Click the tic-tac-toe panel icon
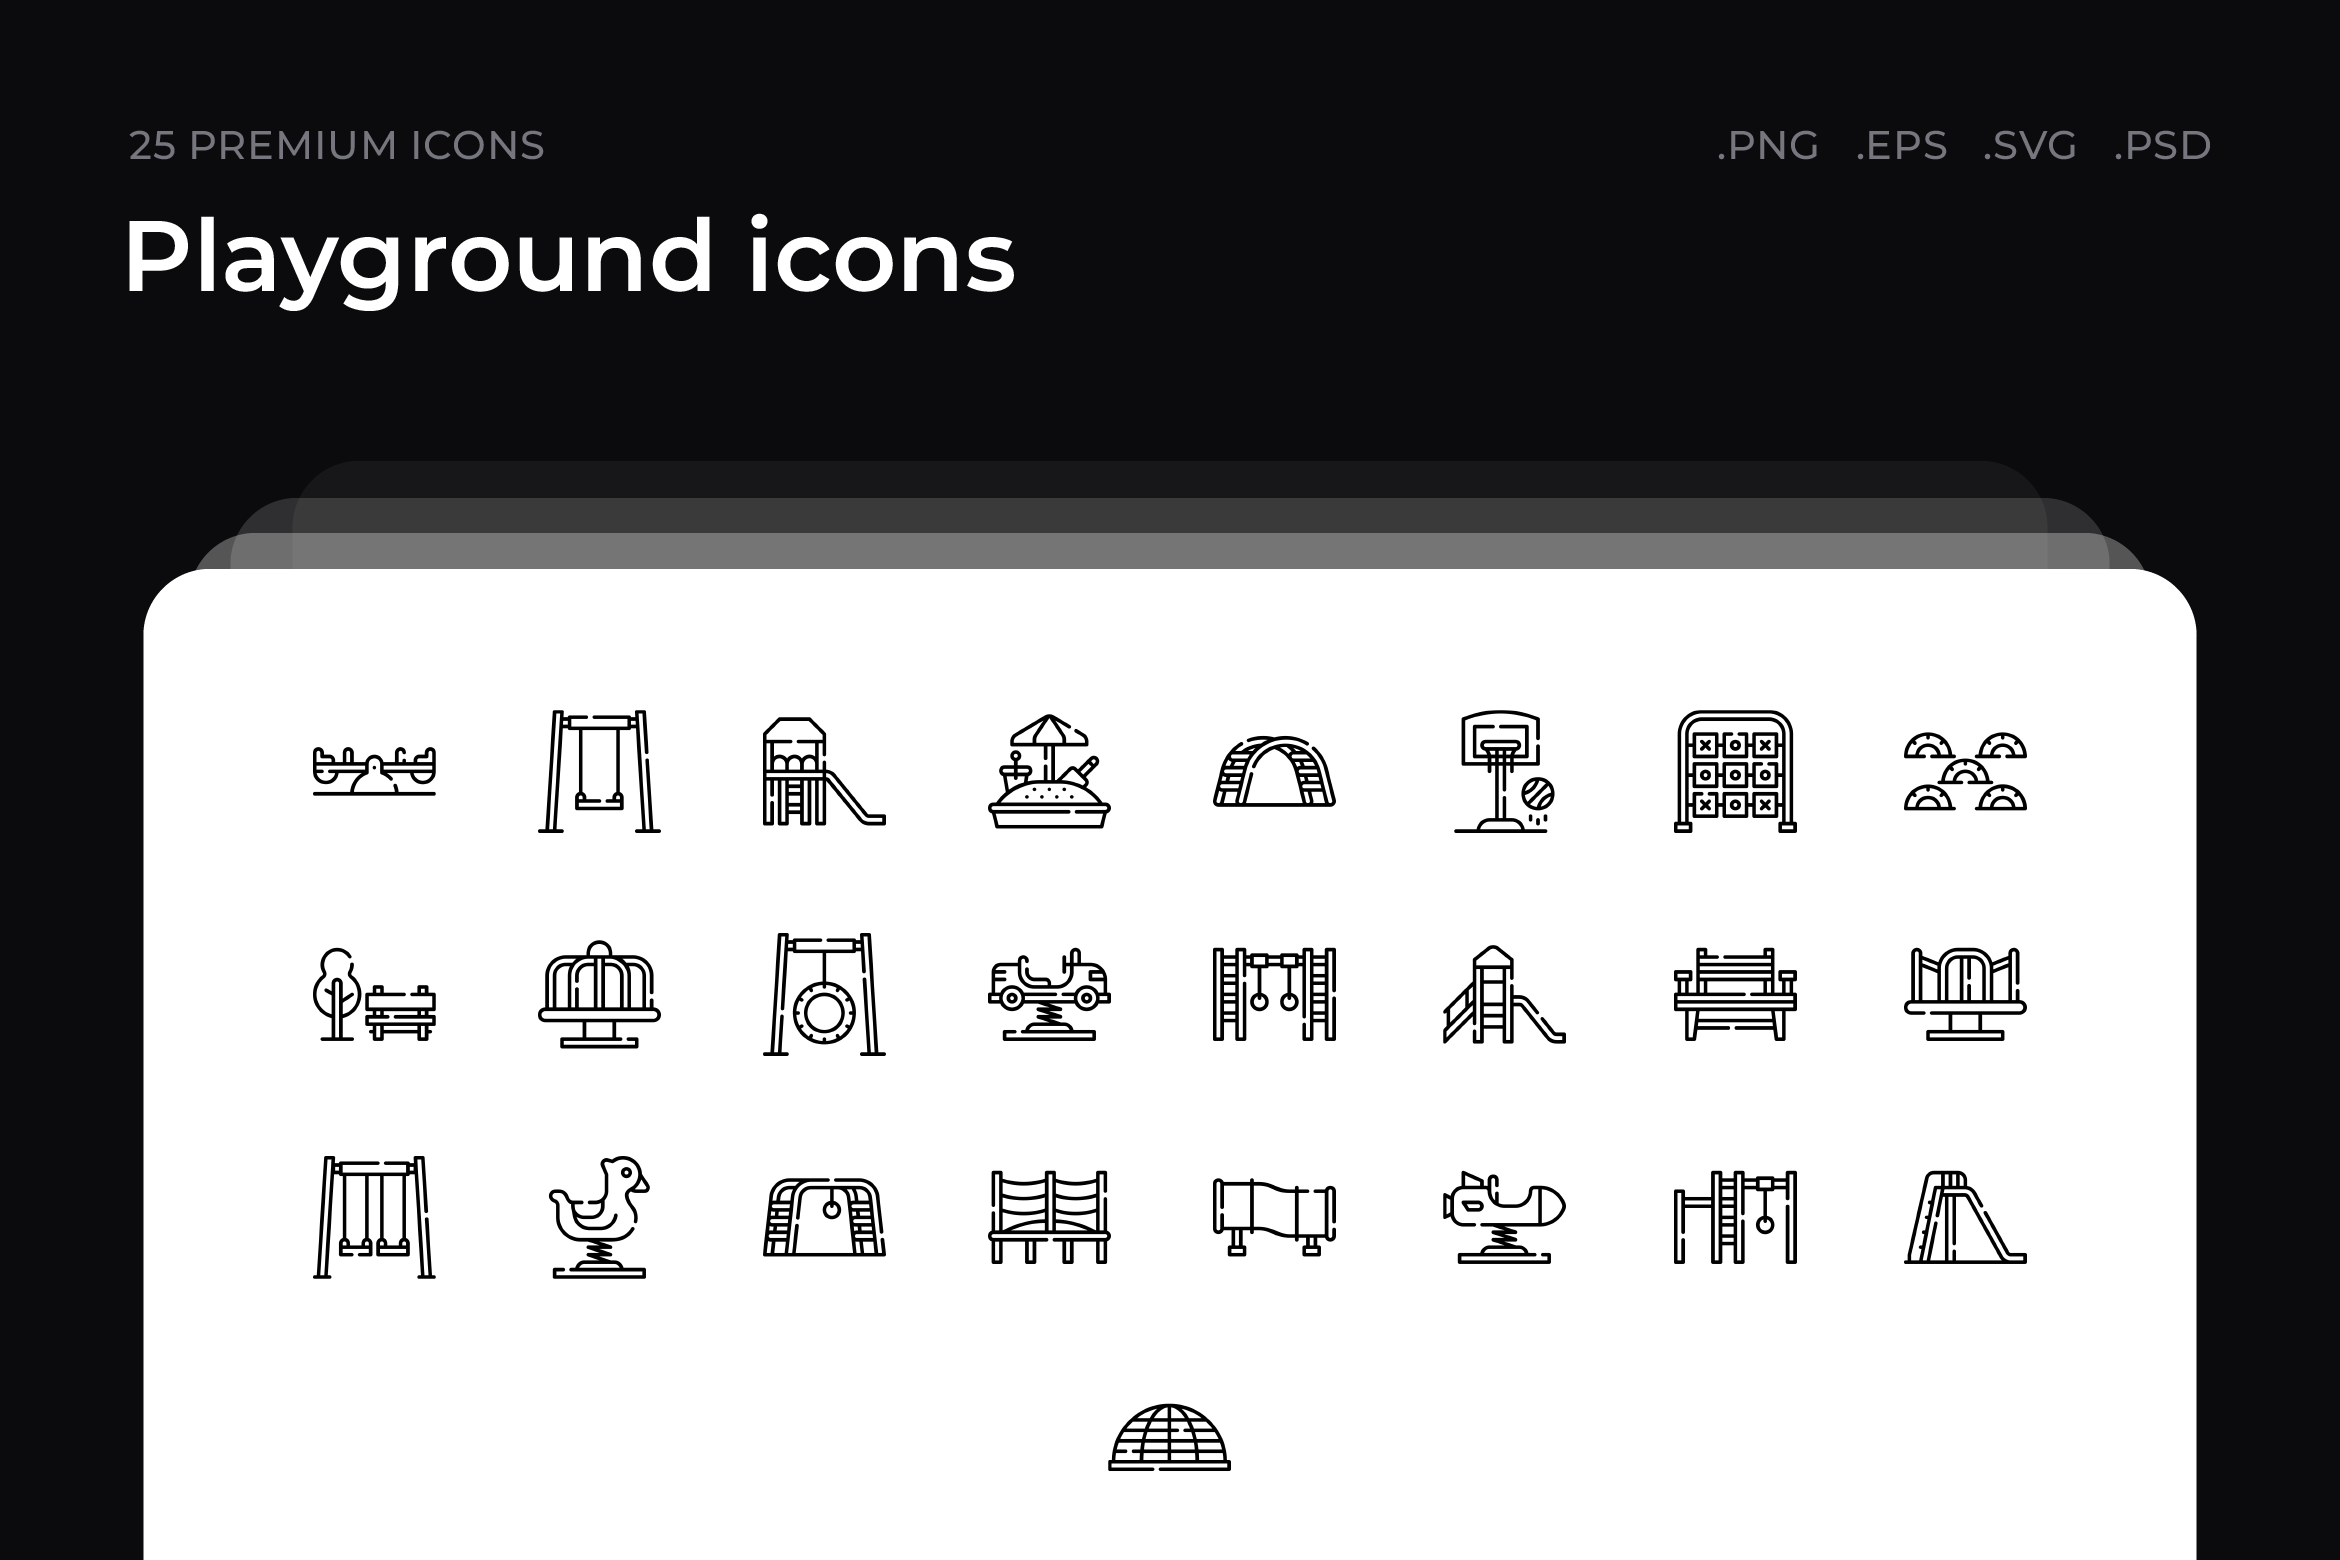This screenshot has width=2340, height=1560. (1735, 771)
